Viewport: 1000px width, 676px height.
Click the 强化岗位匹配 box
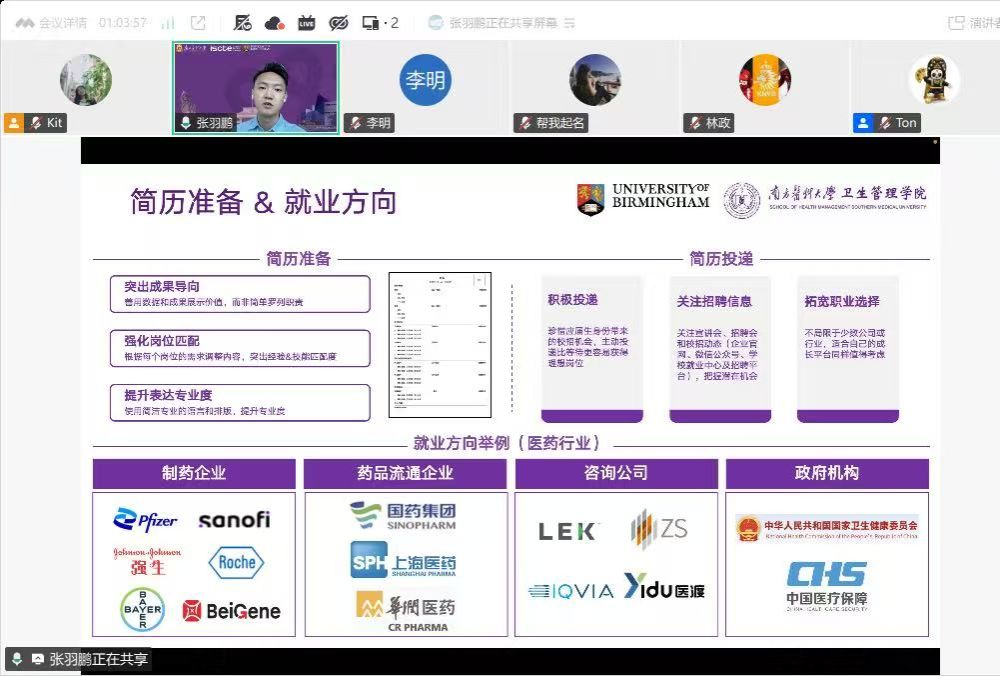click(240, 348)
